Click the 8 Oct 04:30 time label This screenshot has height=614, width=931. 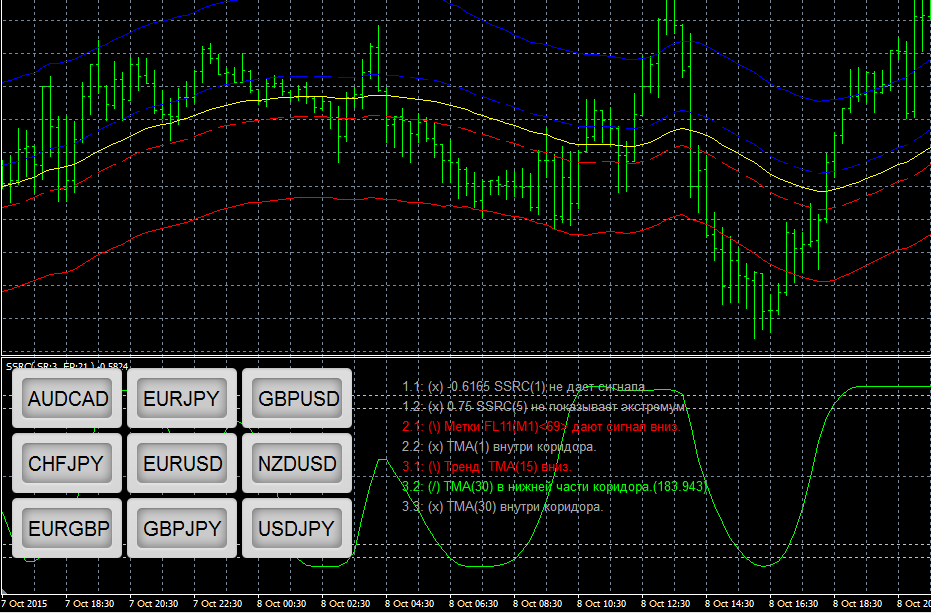410,603
